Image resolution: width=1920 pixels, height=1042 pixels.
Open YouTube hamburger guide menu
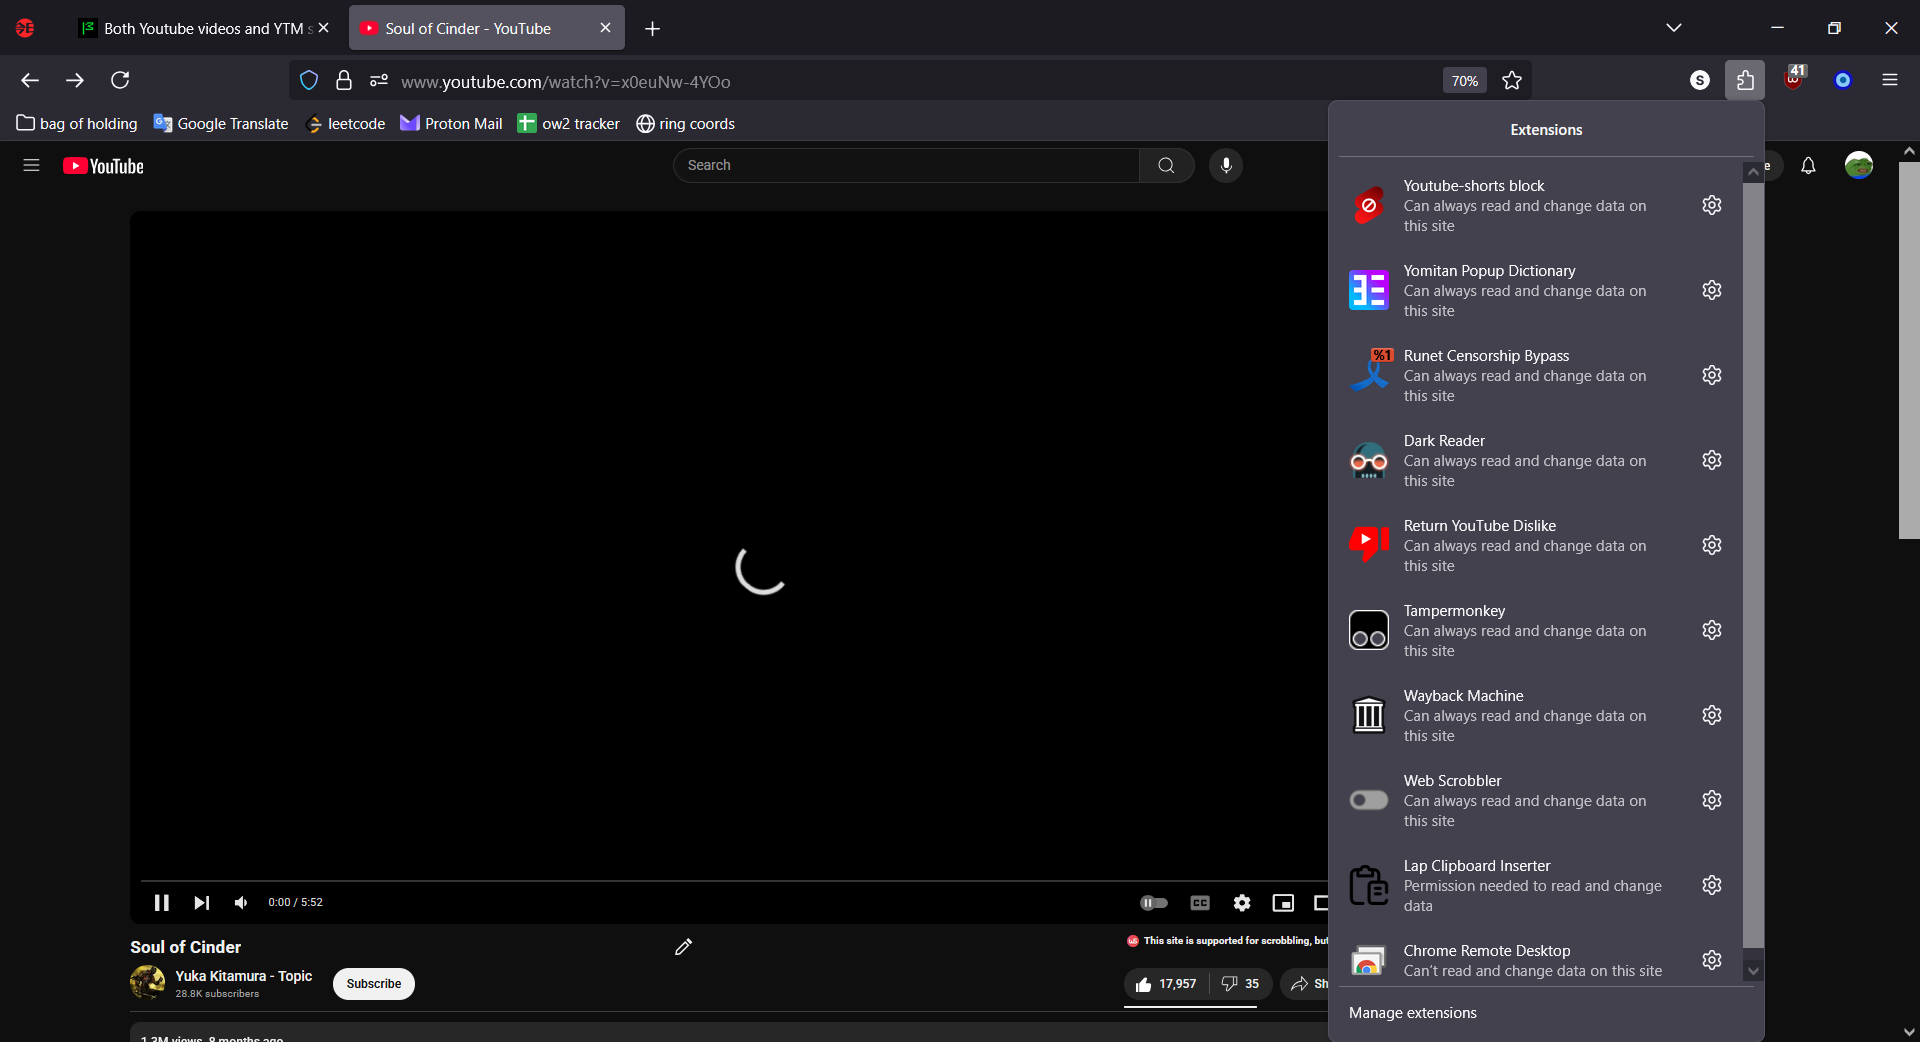[x=31, y=166]
